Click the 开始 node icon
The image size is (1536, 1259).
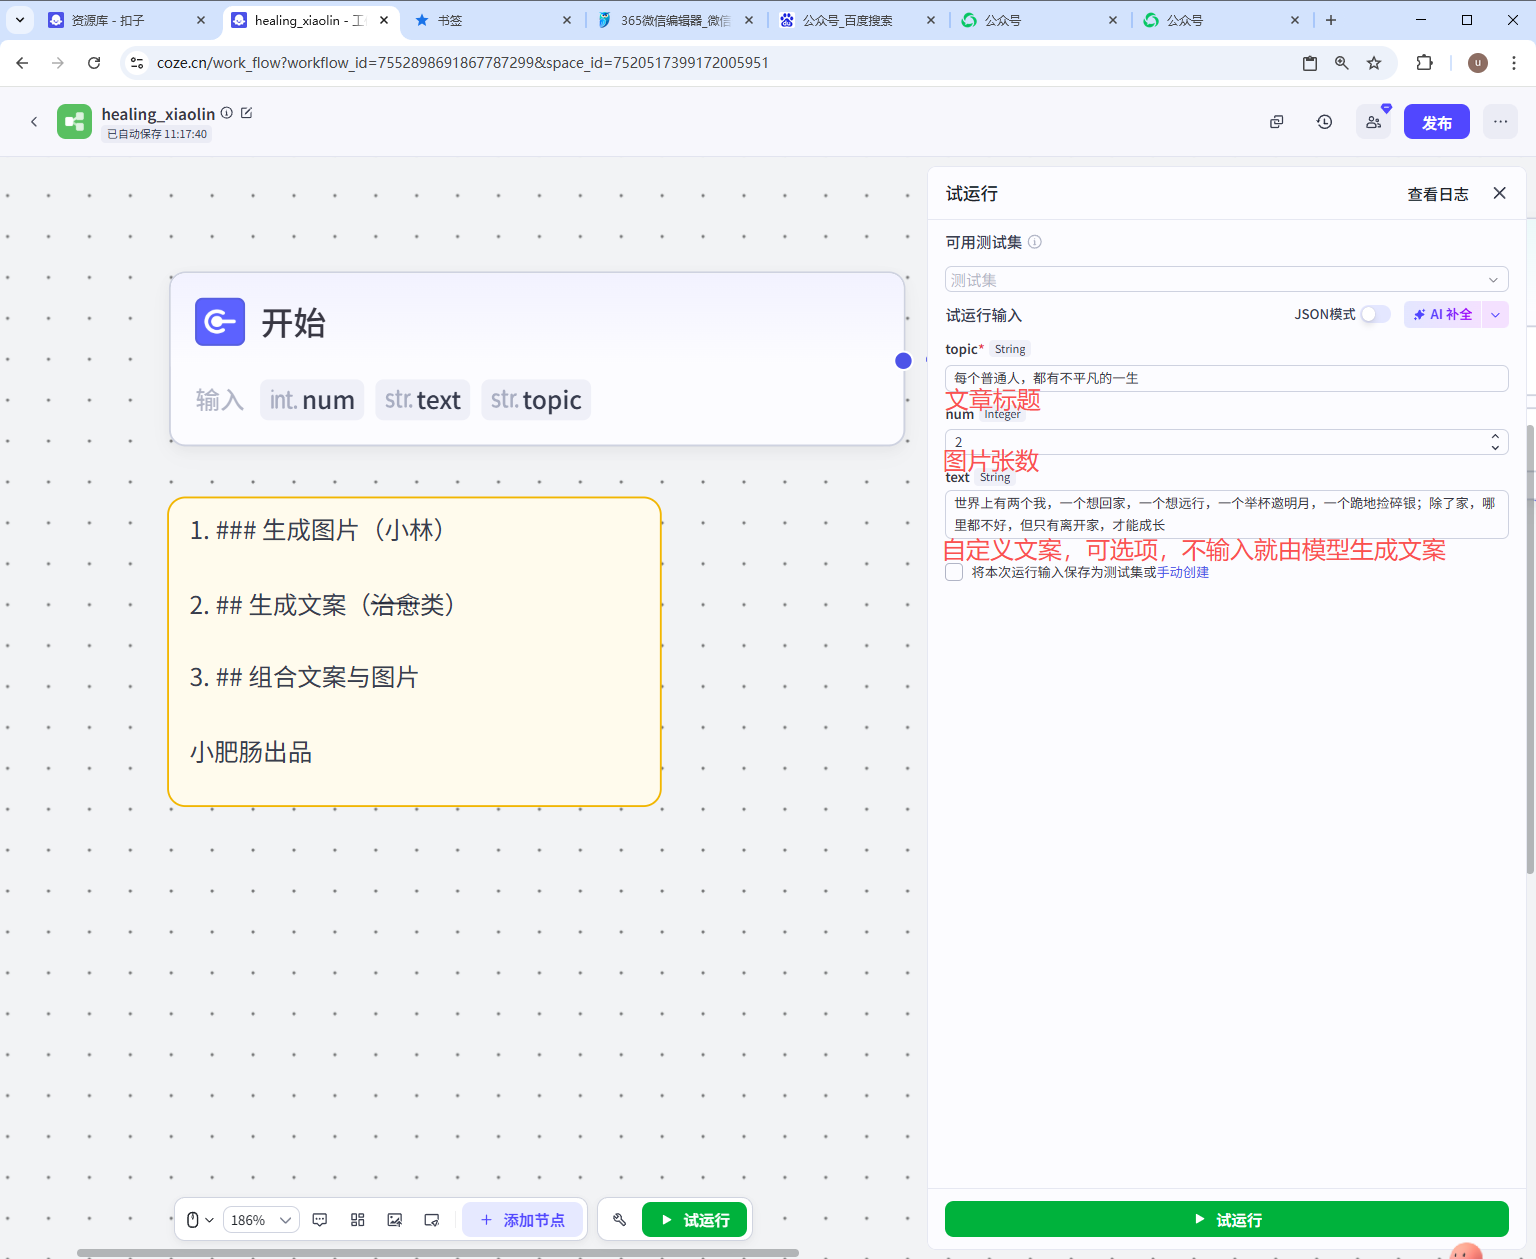click(x=220, y=322)
